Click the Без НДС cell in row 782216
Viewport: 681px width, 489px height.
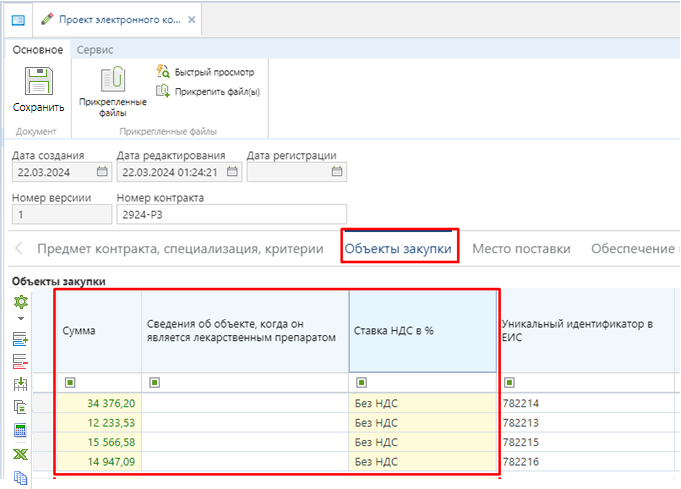pos(423,462)
